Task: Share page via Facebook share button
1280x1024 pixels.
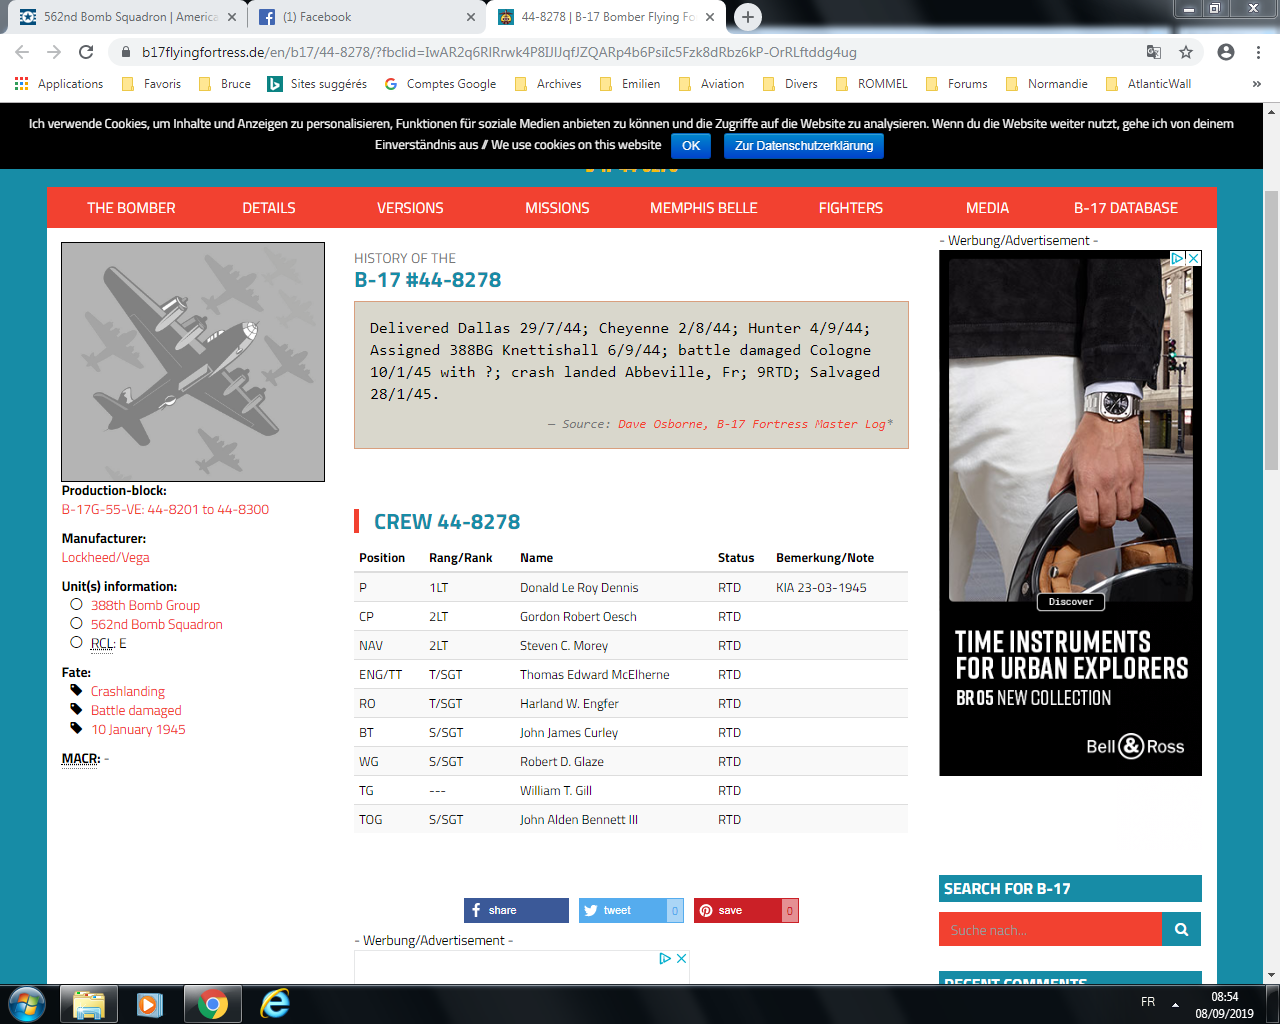Action: tap(516, 910)
